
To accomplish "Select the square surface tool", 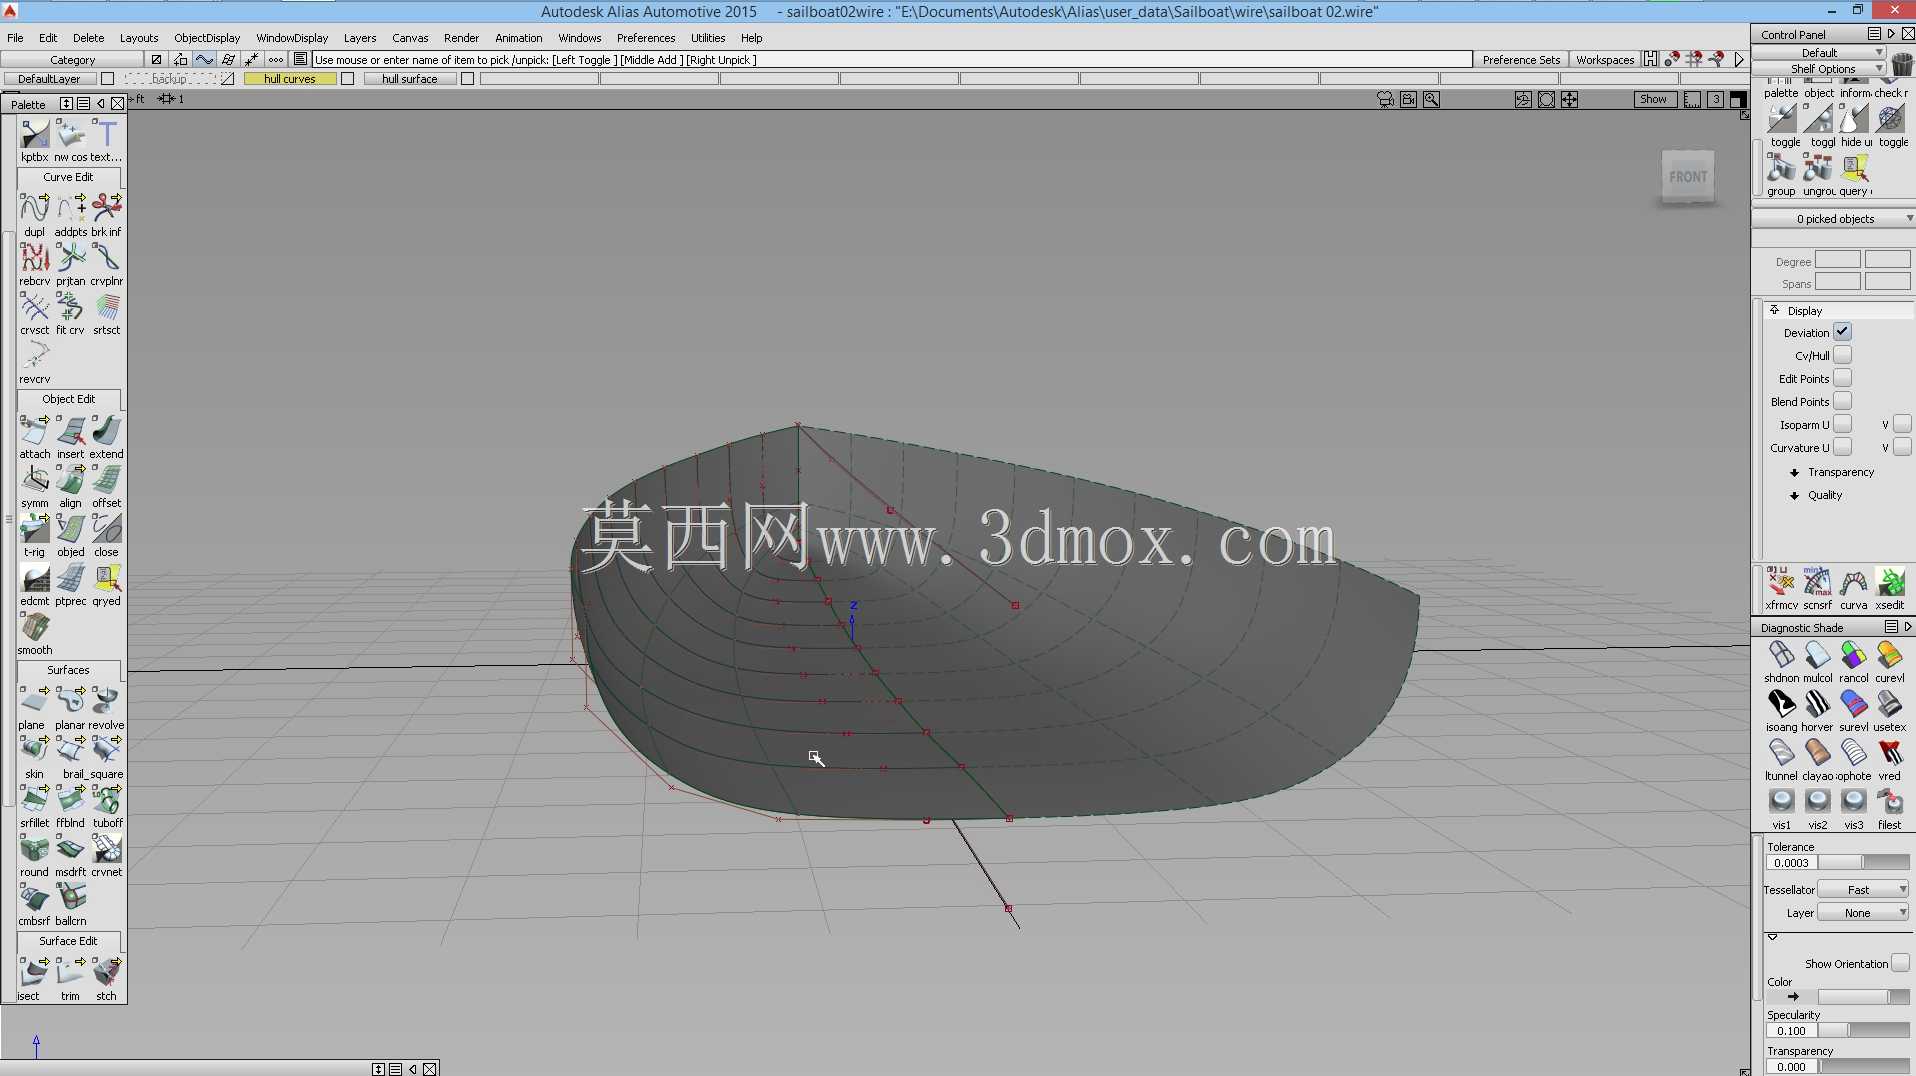I will 106,751.
